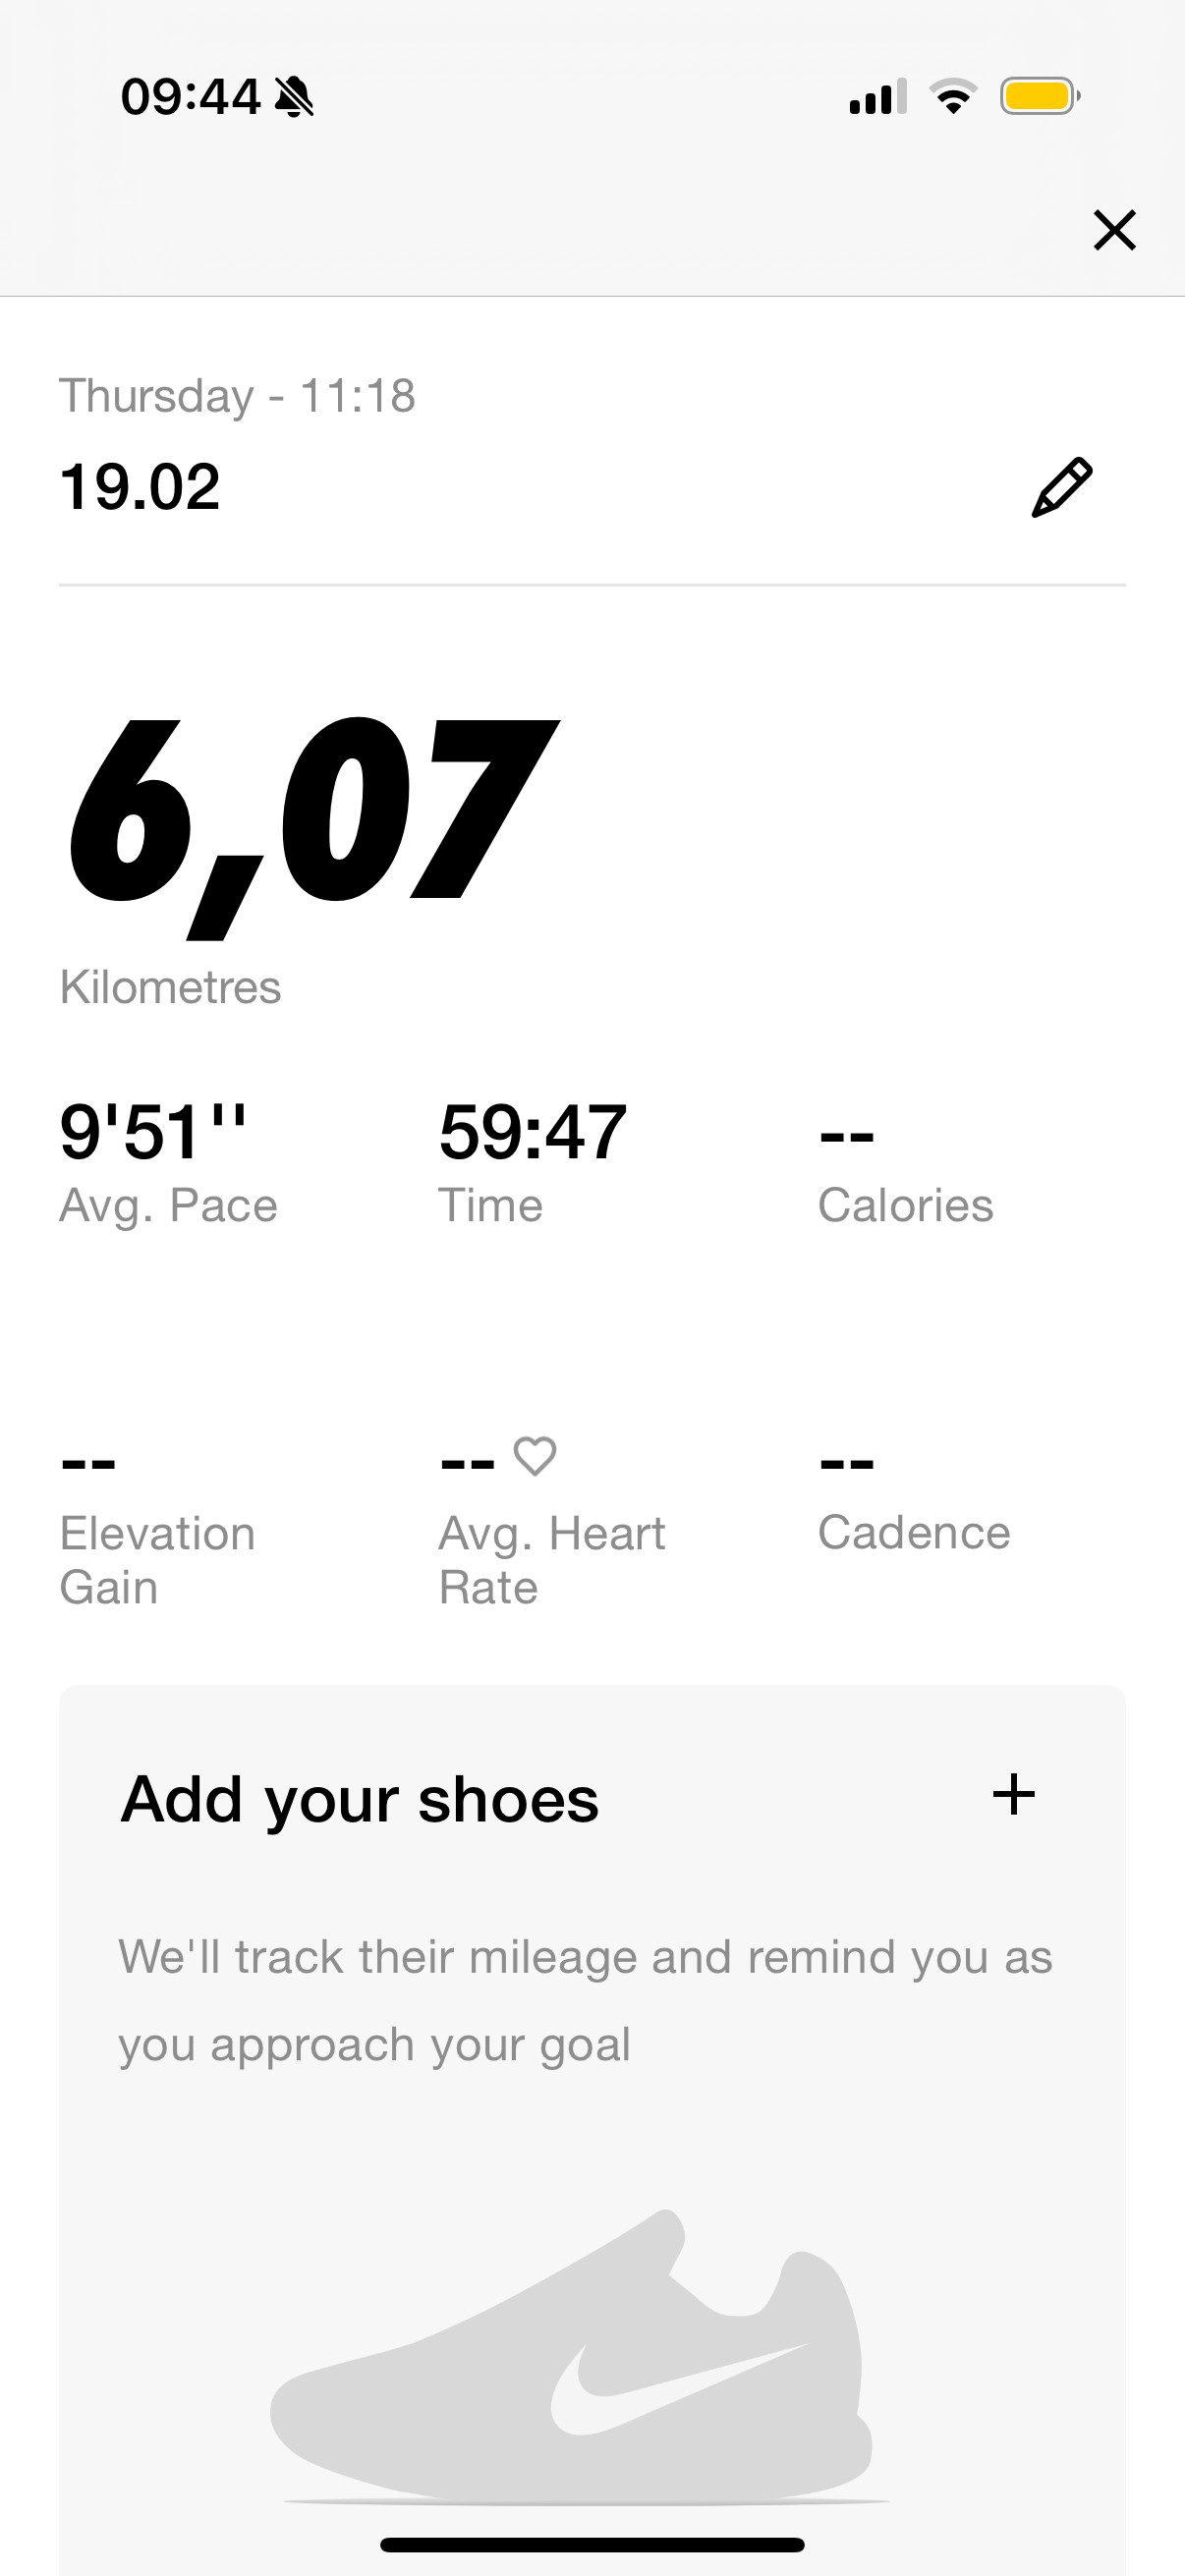The width and height of the screenshot is (1185, 2576).
Task: Tap the plus icon to add shoes
Action: point(1013,1794)
